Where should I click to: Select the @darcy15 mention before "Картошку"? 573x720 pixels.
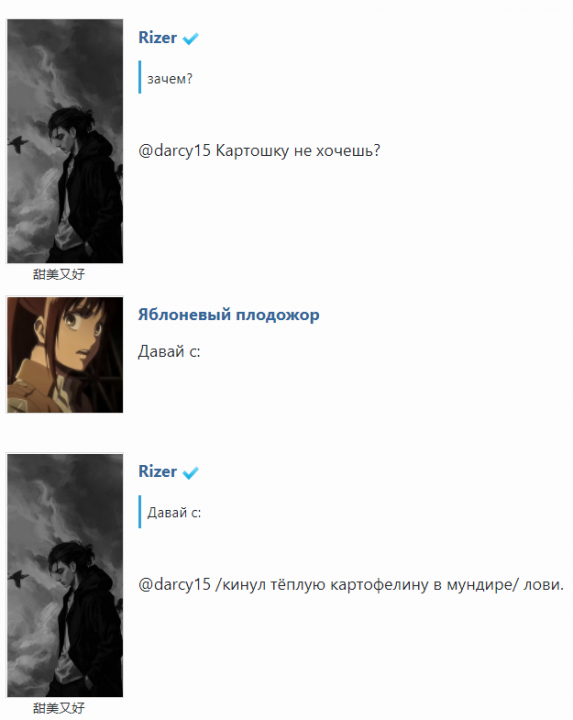click(x=174, y=151)
